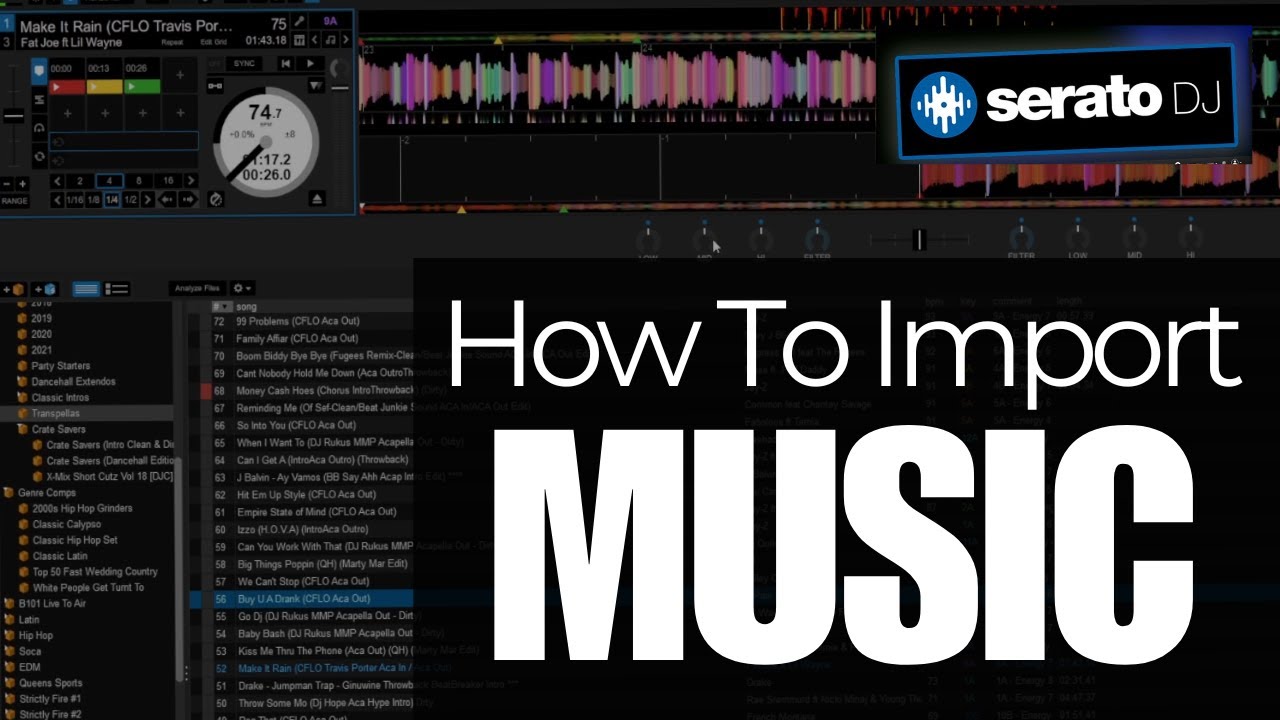Screen dimensions: 1280x720
Task: Click the left deck LOW EQ knob
Action: (649, 240)
